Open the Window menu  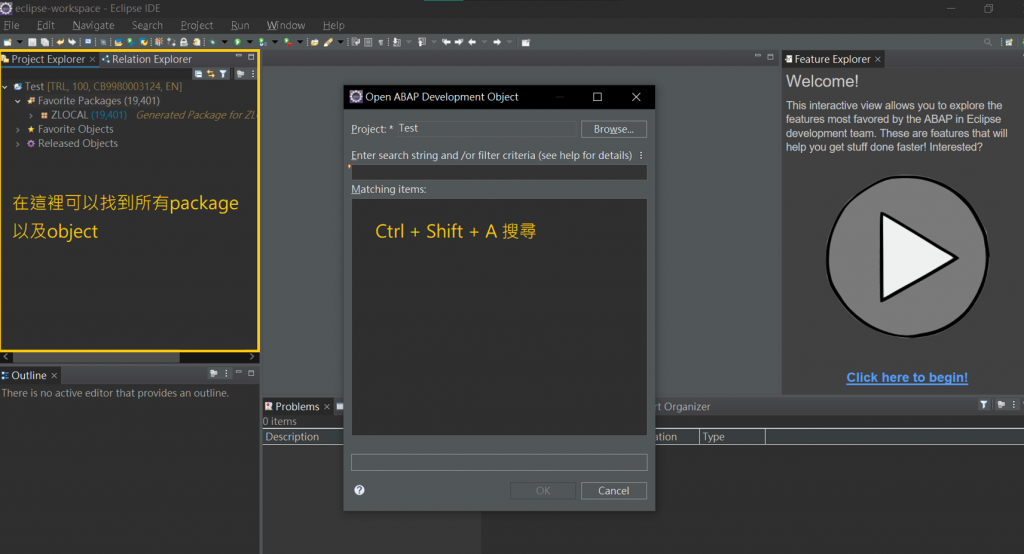[x=285, y=25]
